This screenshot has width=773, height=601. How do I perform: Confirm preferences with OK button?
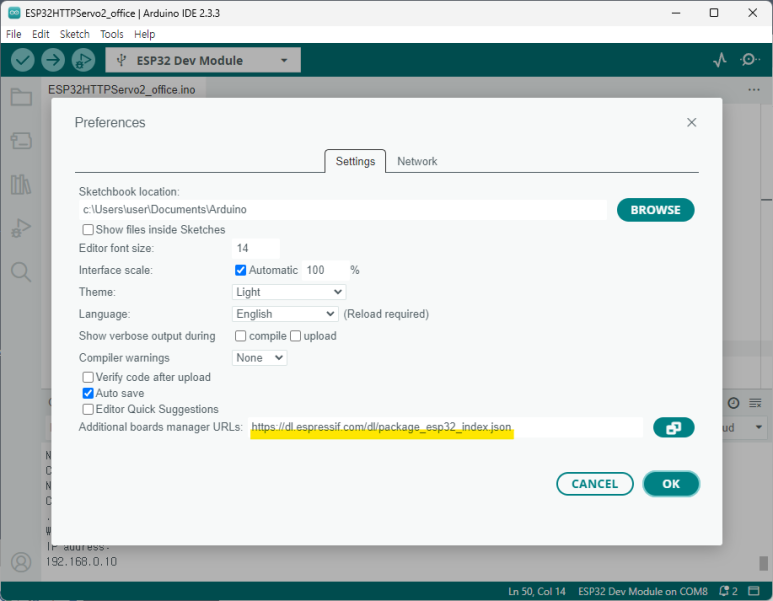point(671,484)
